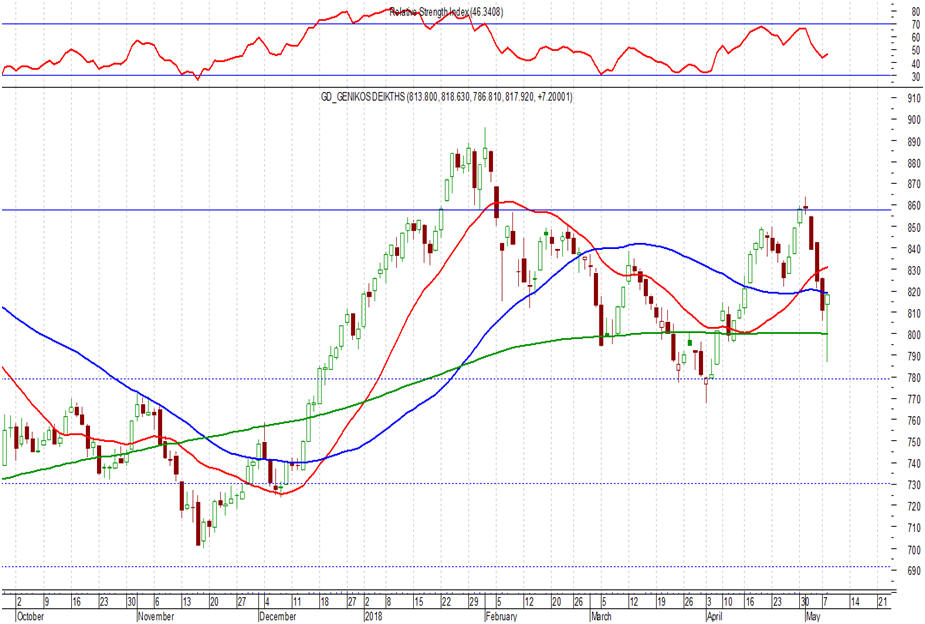This screenshot has width=925, height=624.
Task: Select the March month label
Action: tap(601, 616)
